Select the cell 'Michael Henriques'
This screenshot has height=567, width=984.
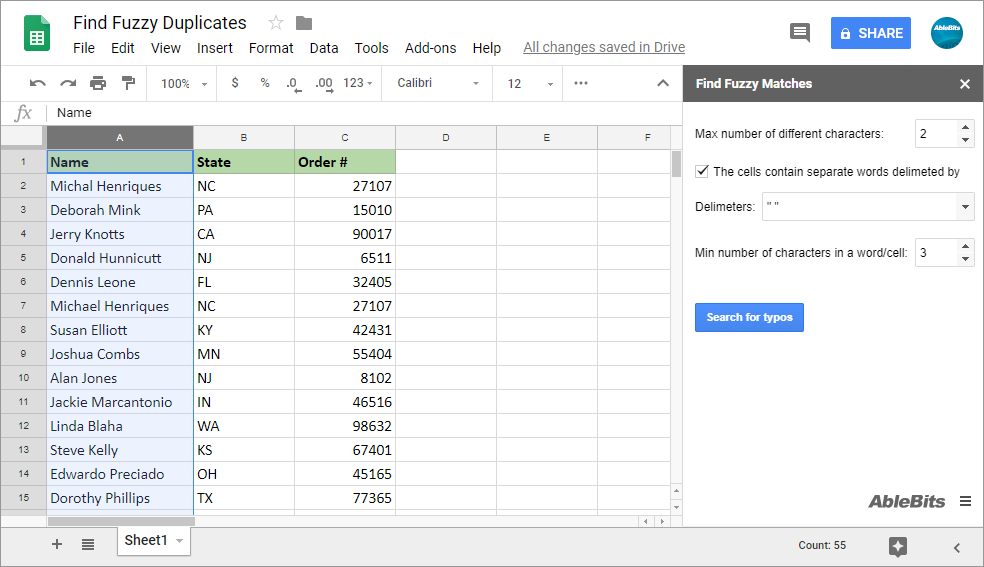[x=120, y=306]
